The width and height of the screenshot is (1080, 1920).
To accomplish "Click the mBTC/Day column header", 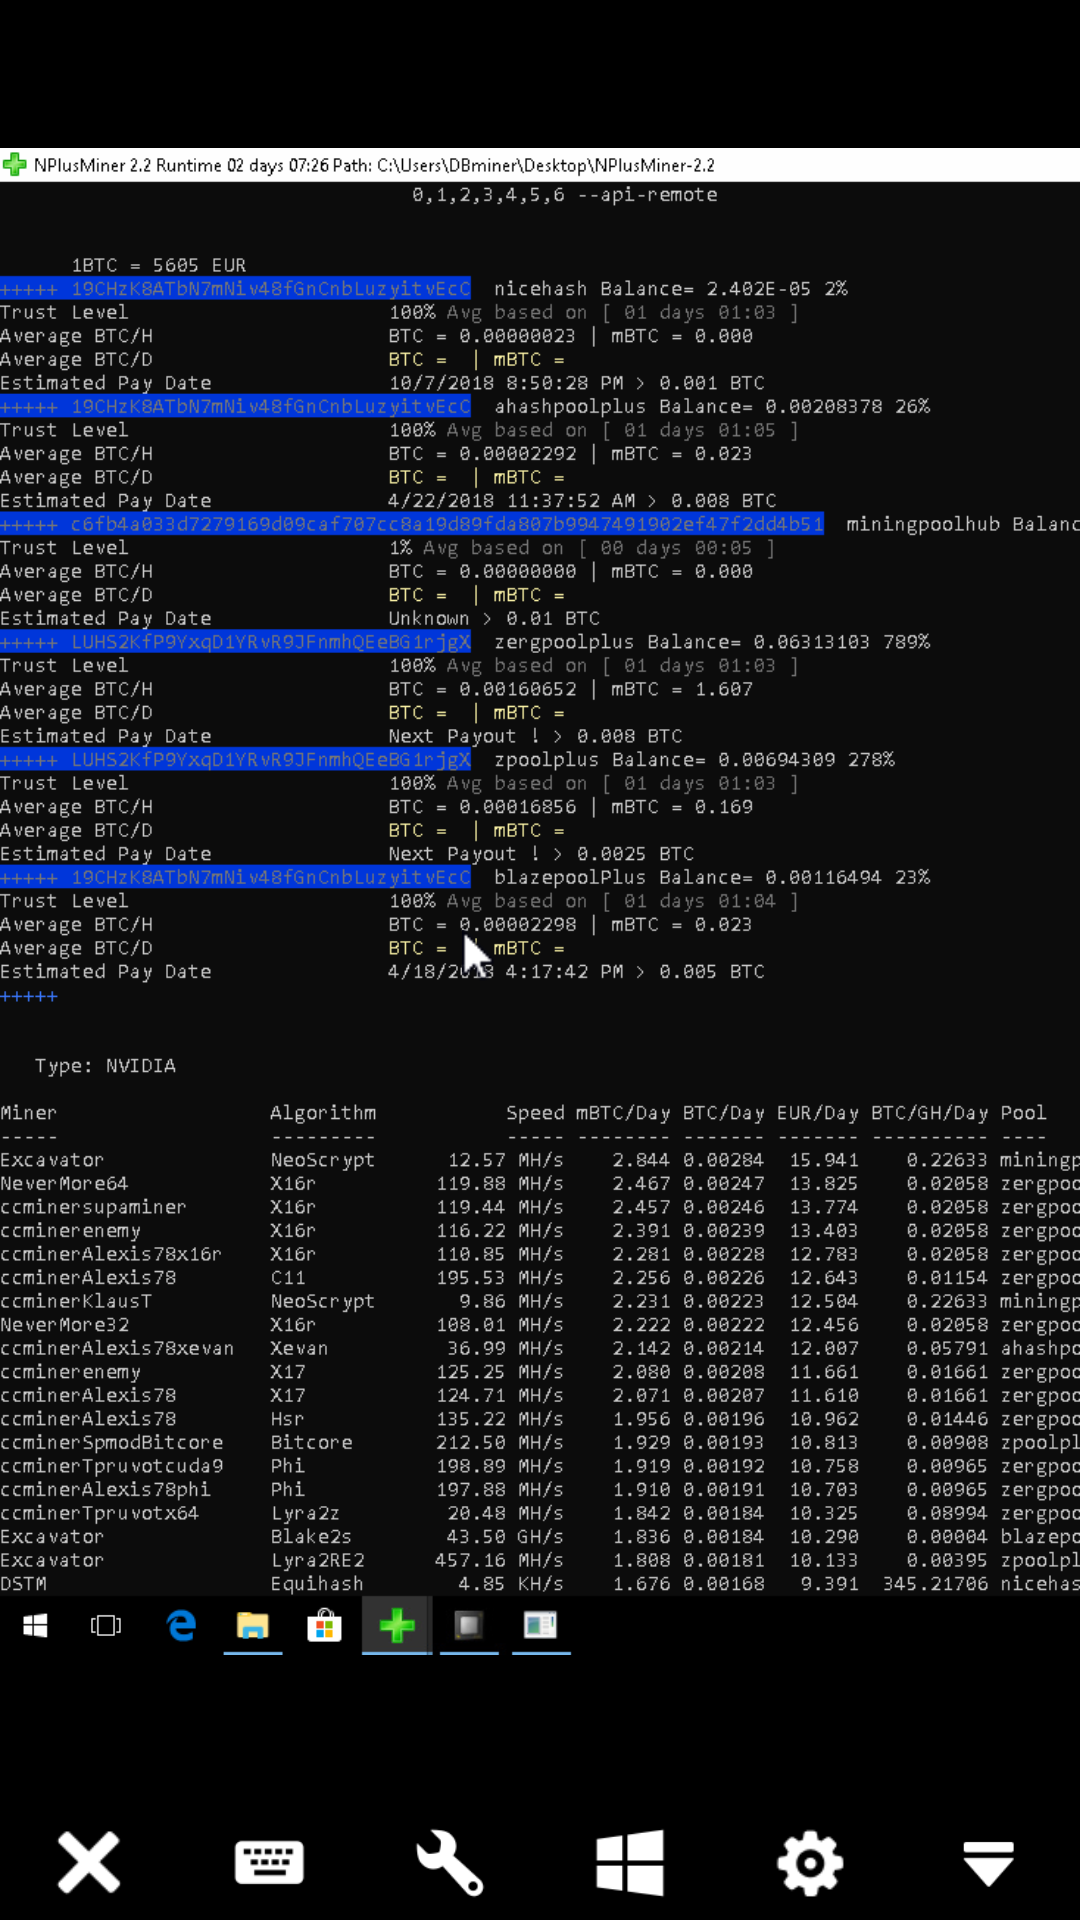I will (x=623, y=1113).
